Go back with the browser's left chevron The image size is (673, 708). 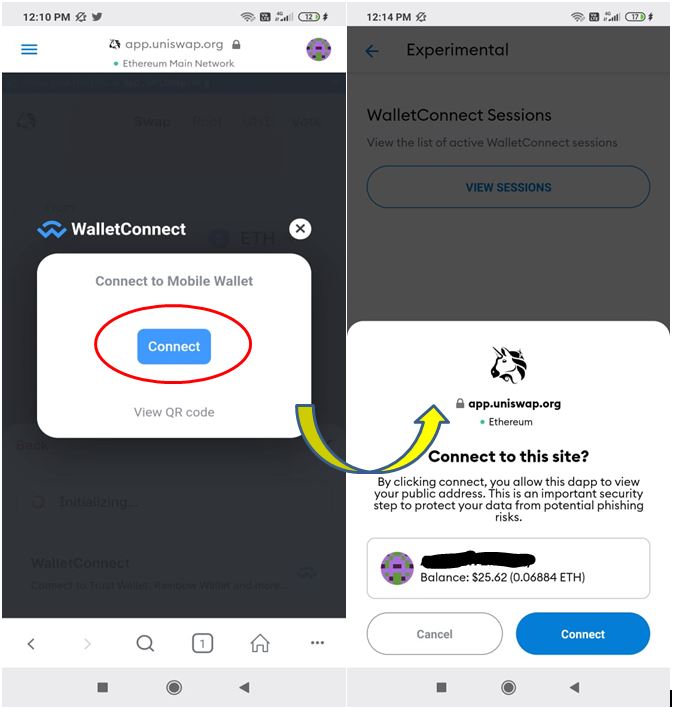pos(31,643)
